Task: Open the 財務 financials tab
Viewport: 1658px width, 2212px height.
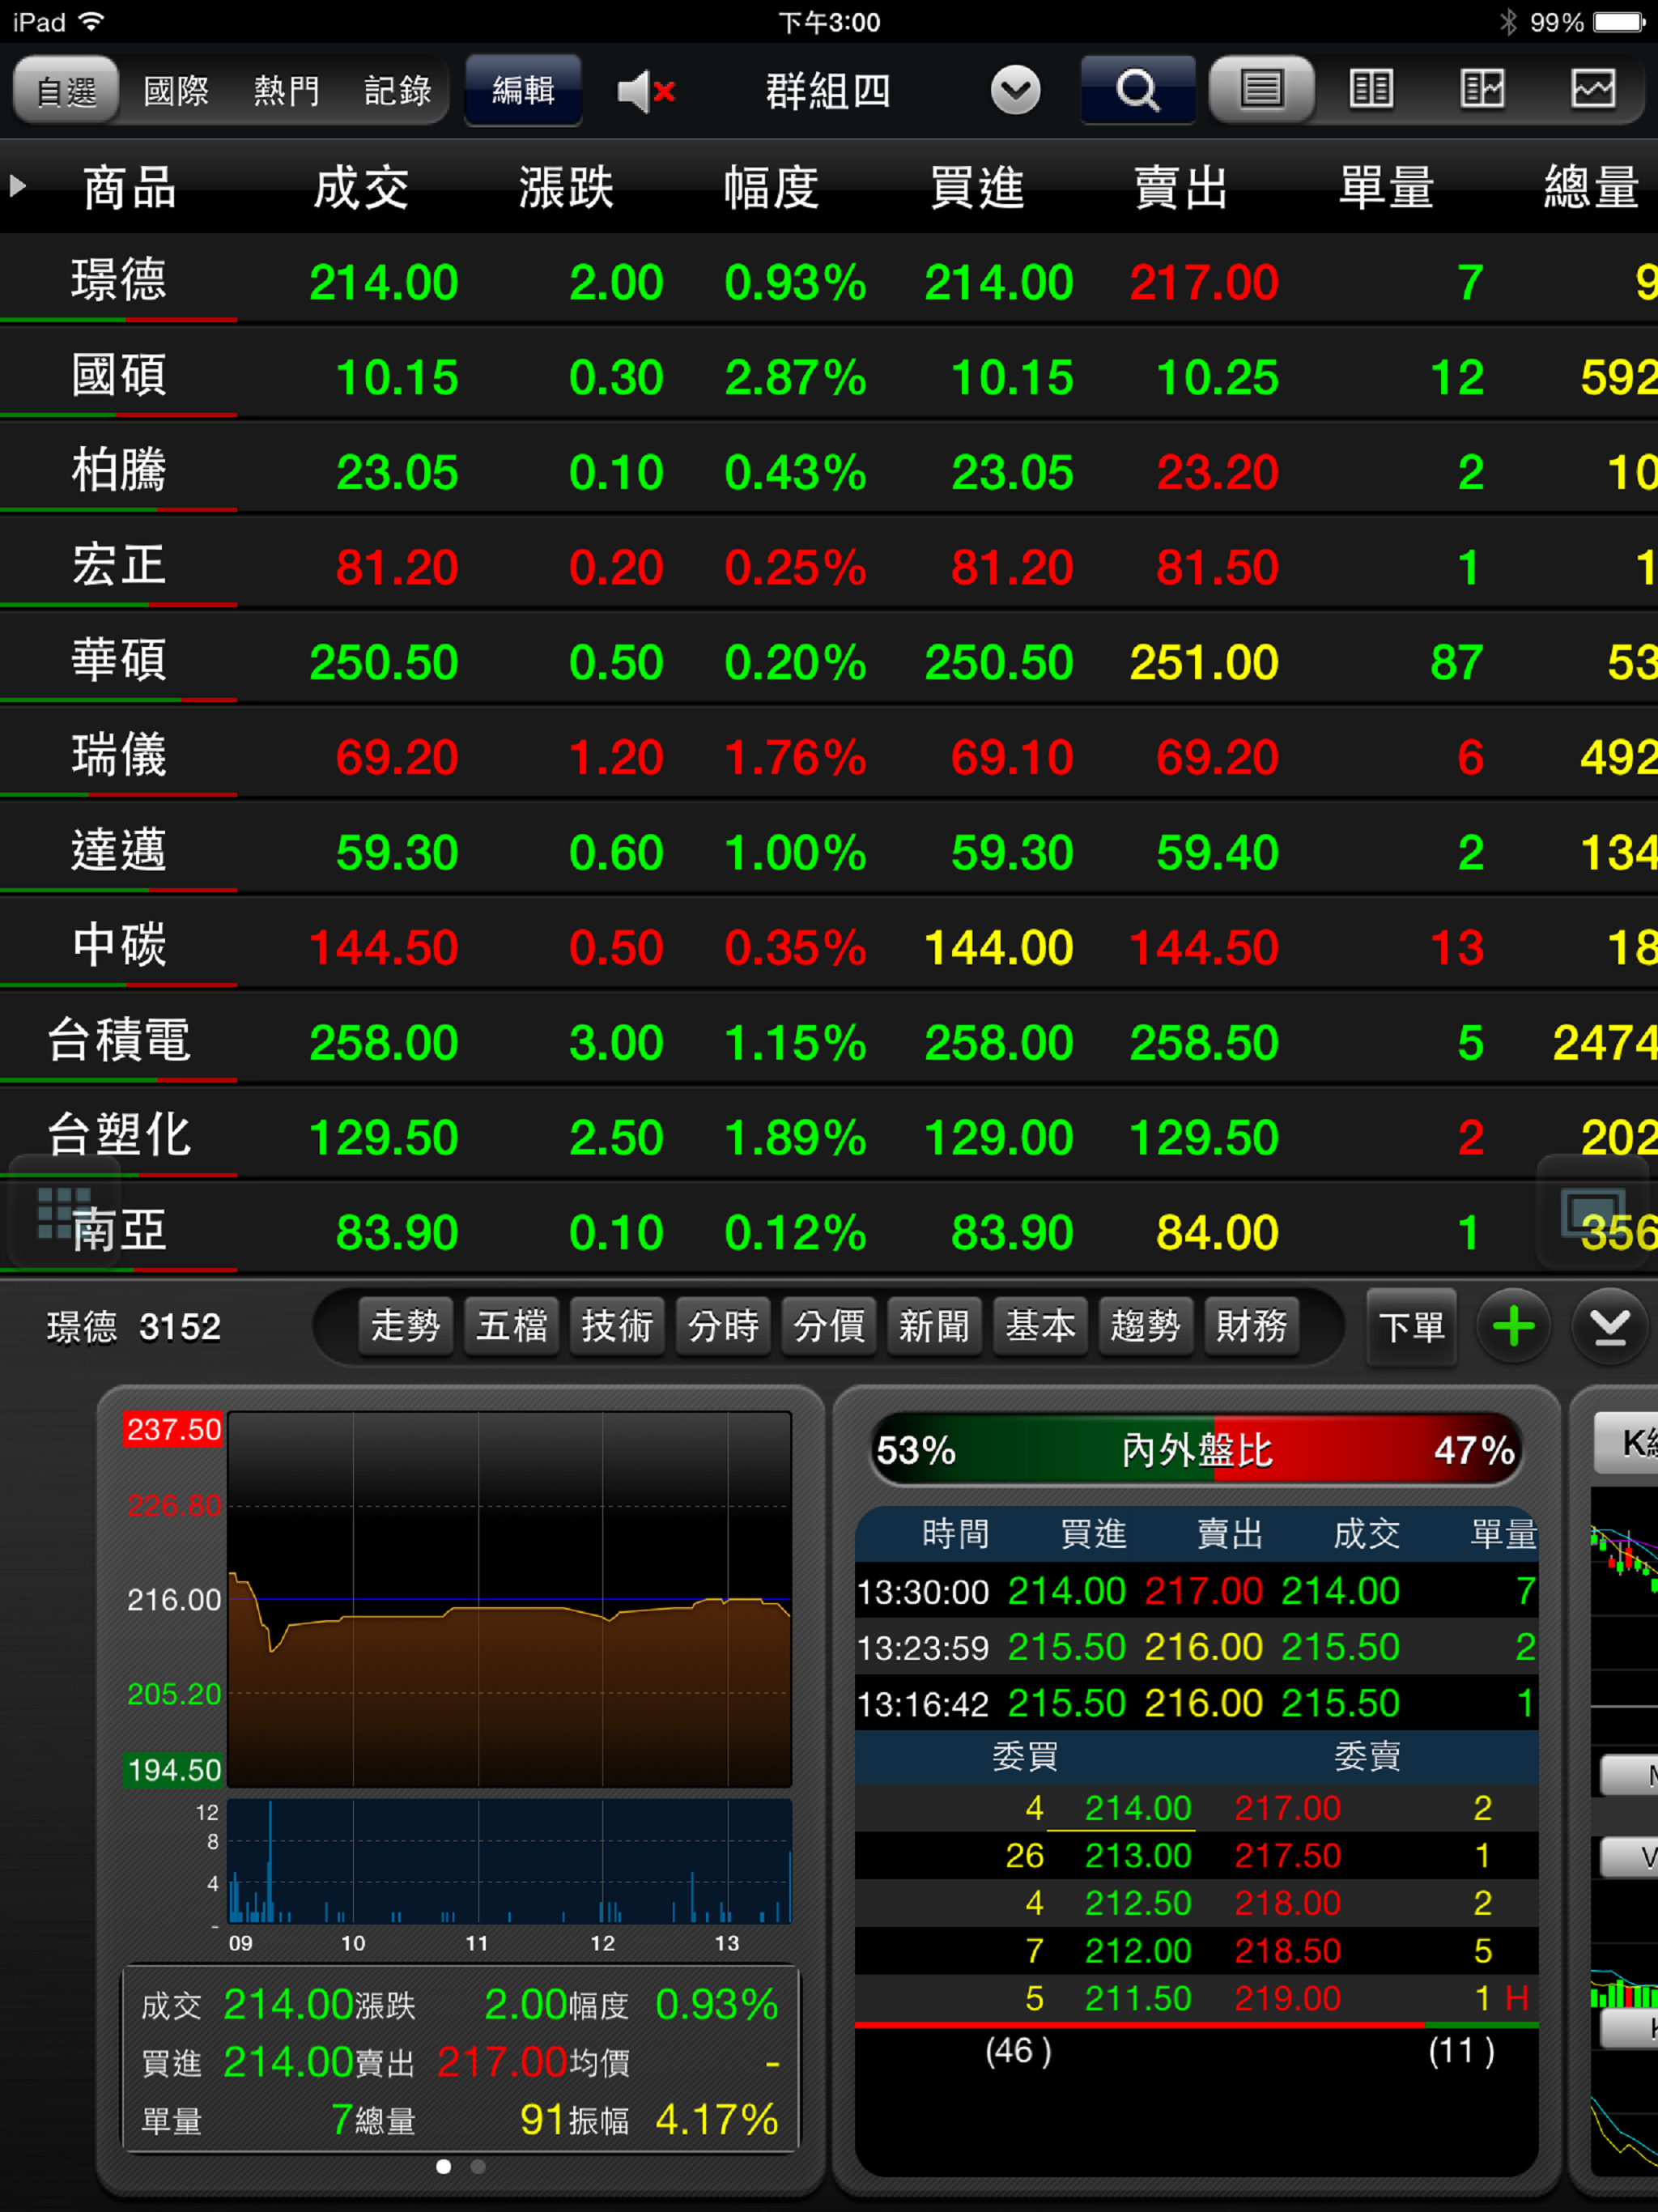Action: (x=1251, y=1326)
